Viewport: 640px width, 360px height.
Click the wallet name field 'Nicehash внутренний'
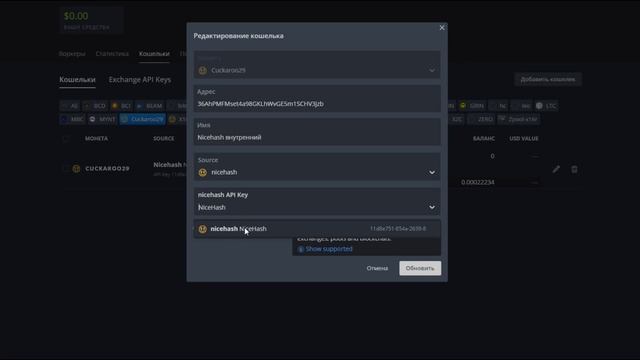[x=317, y=132]
